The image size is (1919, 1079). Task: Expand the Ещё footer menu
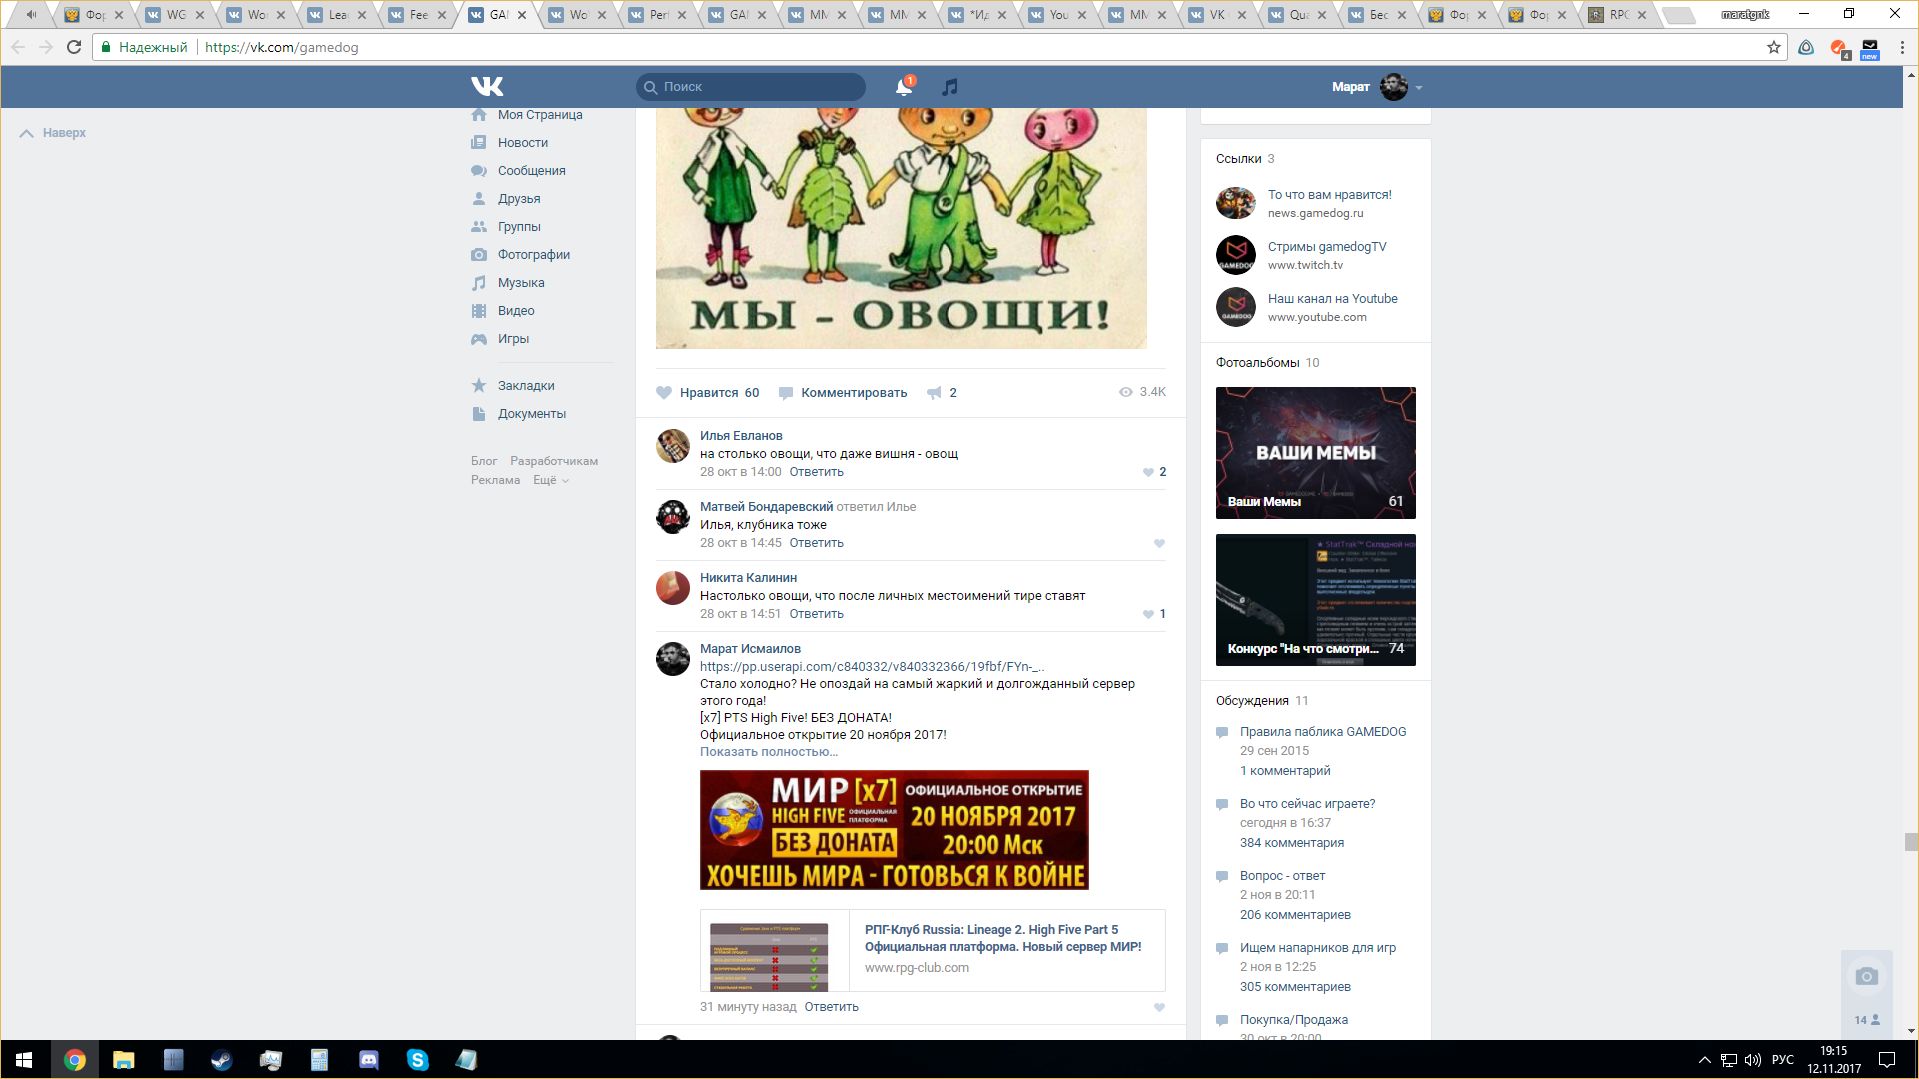click(550, 480)
